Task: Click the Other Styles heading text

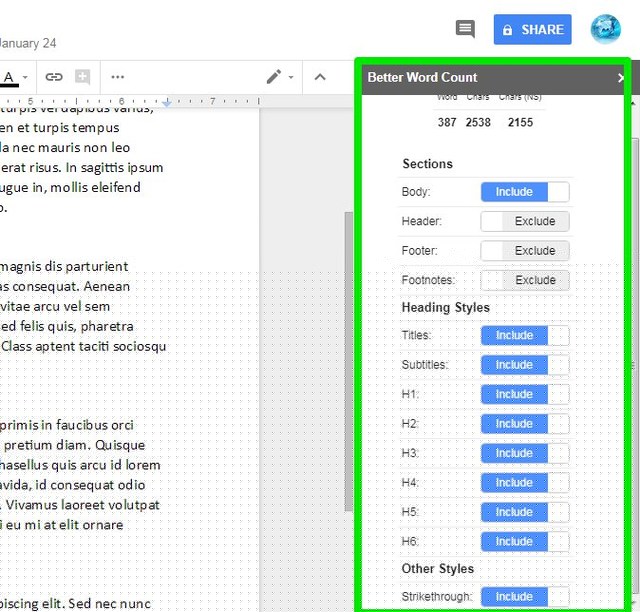Action: (438, 569)
